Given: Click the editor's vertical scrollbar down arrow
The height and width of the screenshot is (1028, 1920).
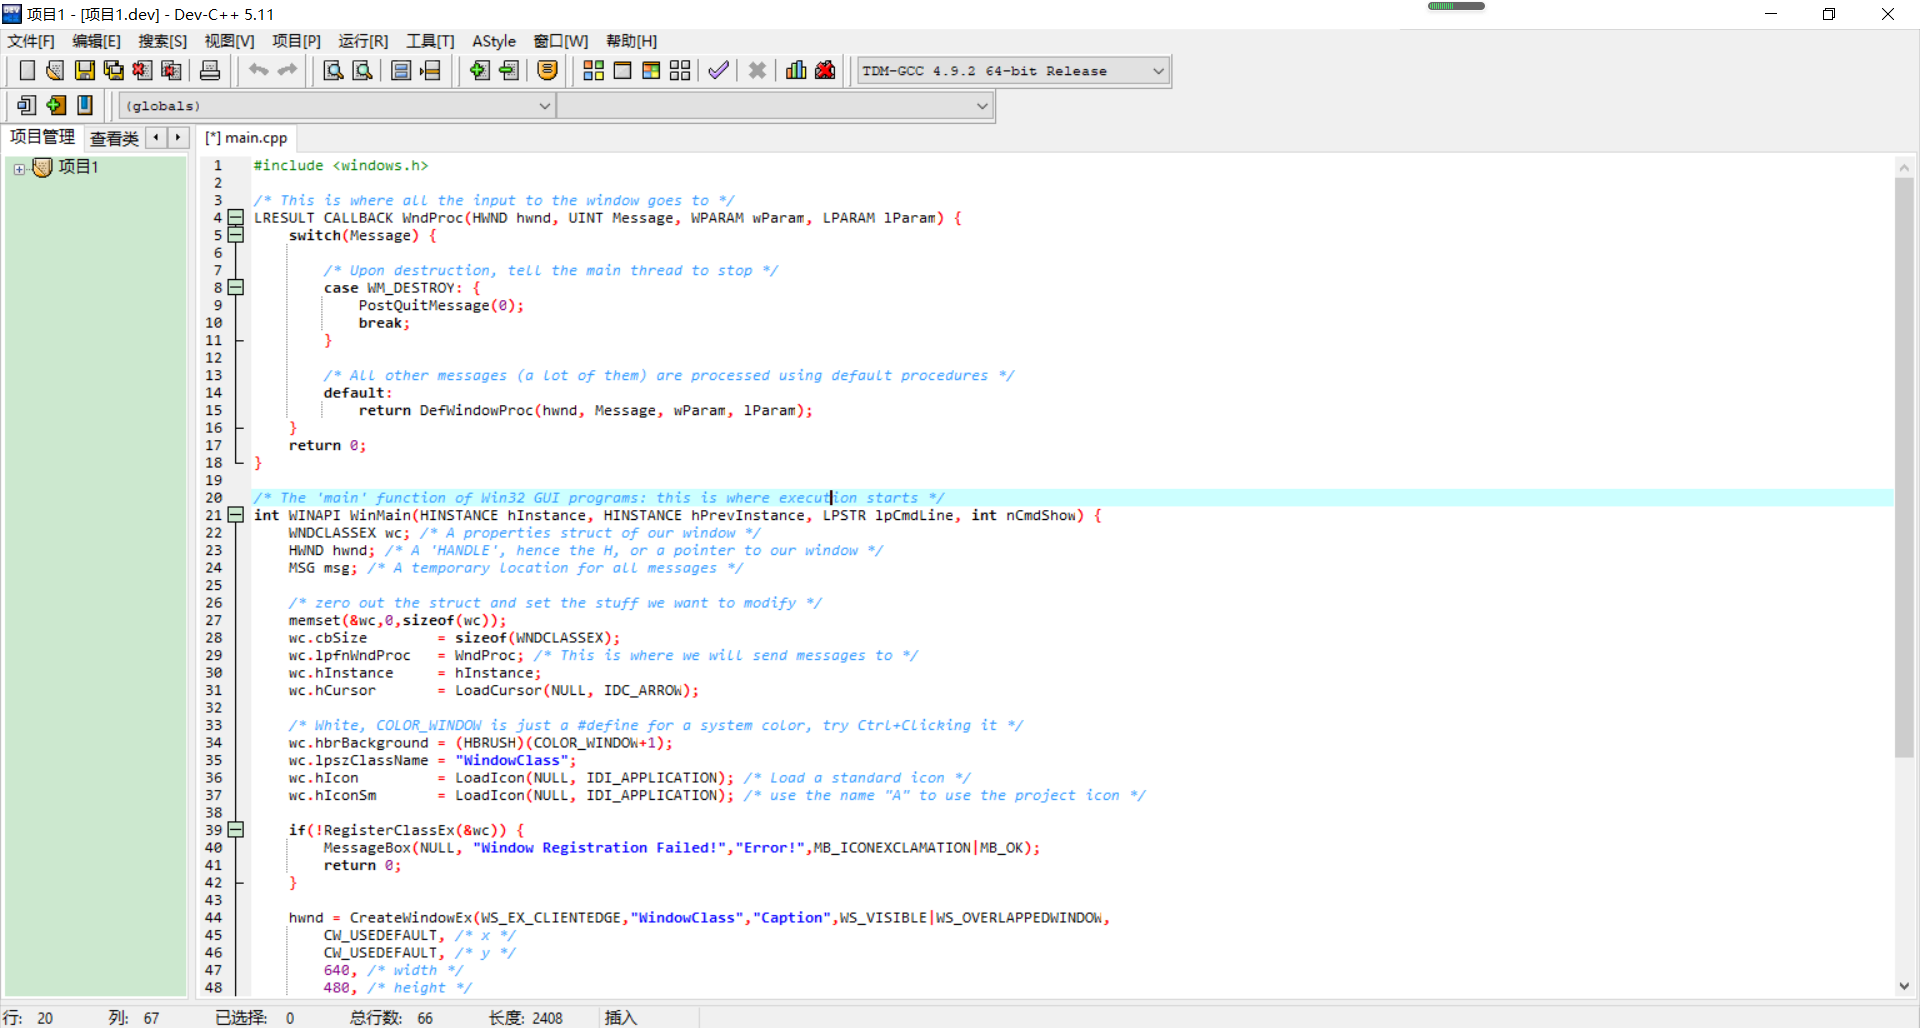Looking at the screenshot, I should coord(1906,986).
